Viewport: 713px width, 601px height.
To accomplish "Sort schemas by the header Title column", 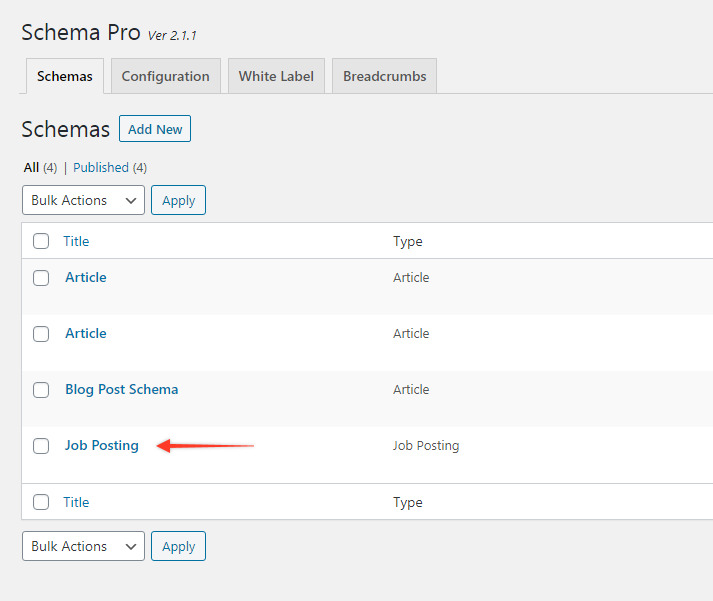I will point(76,241).
